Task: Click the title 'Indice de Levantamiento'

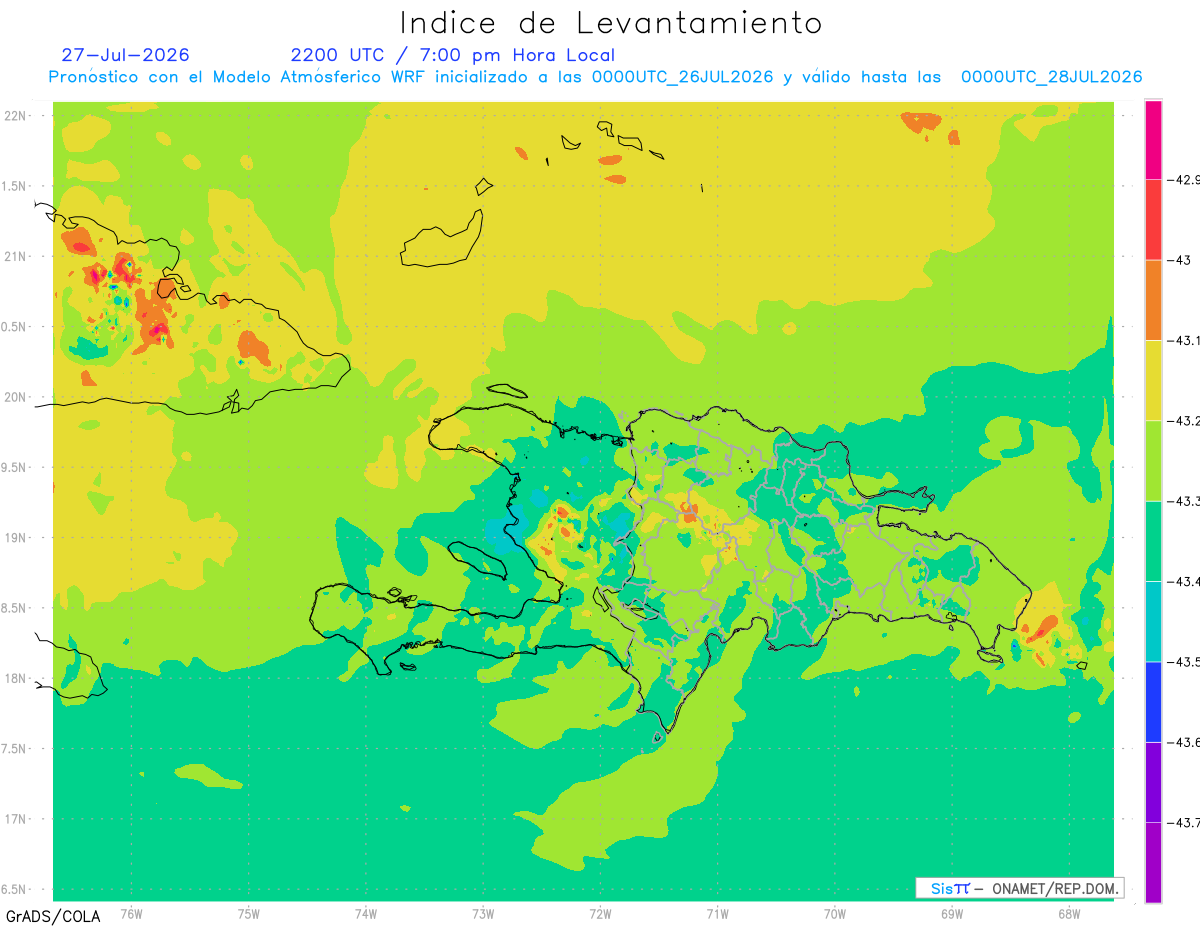Action: tap(611, 22)
